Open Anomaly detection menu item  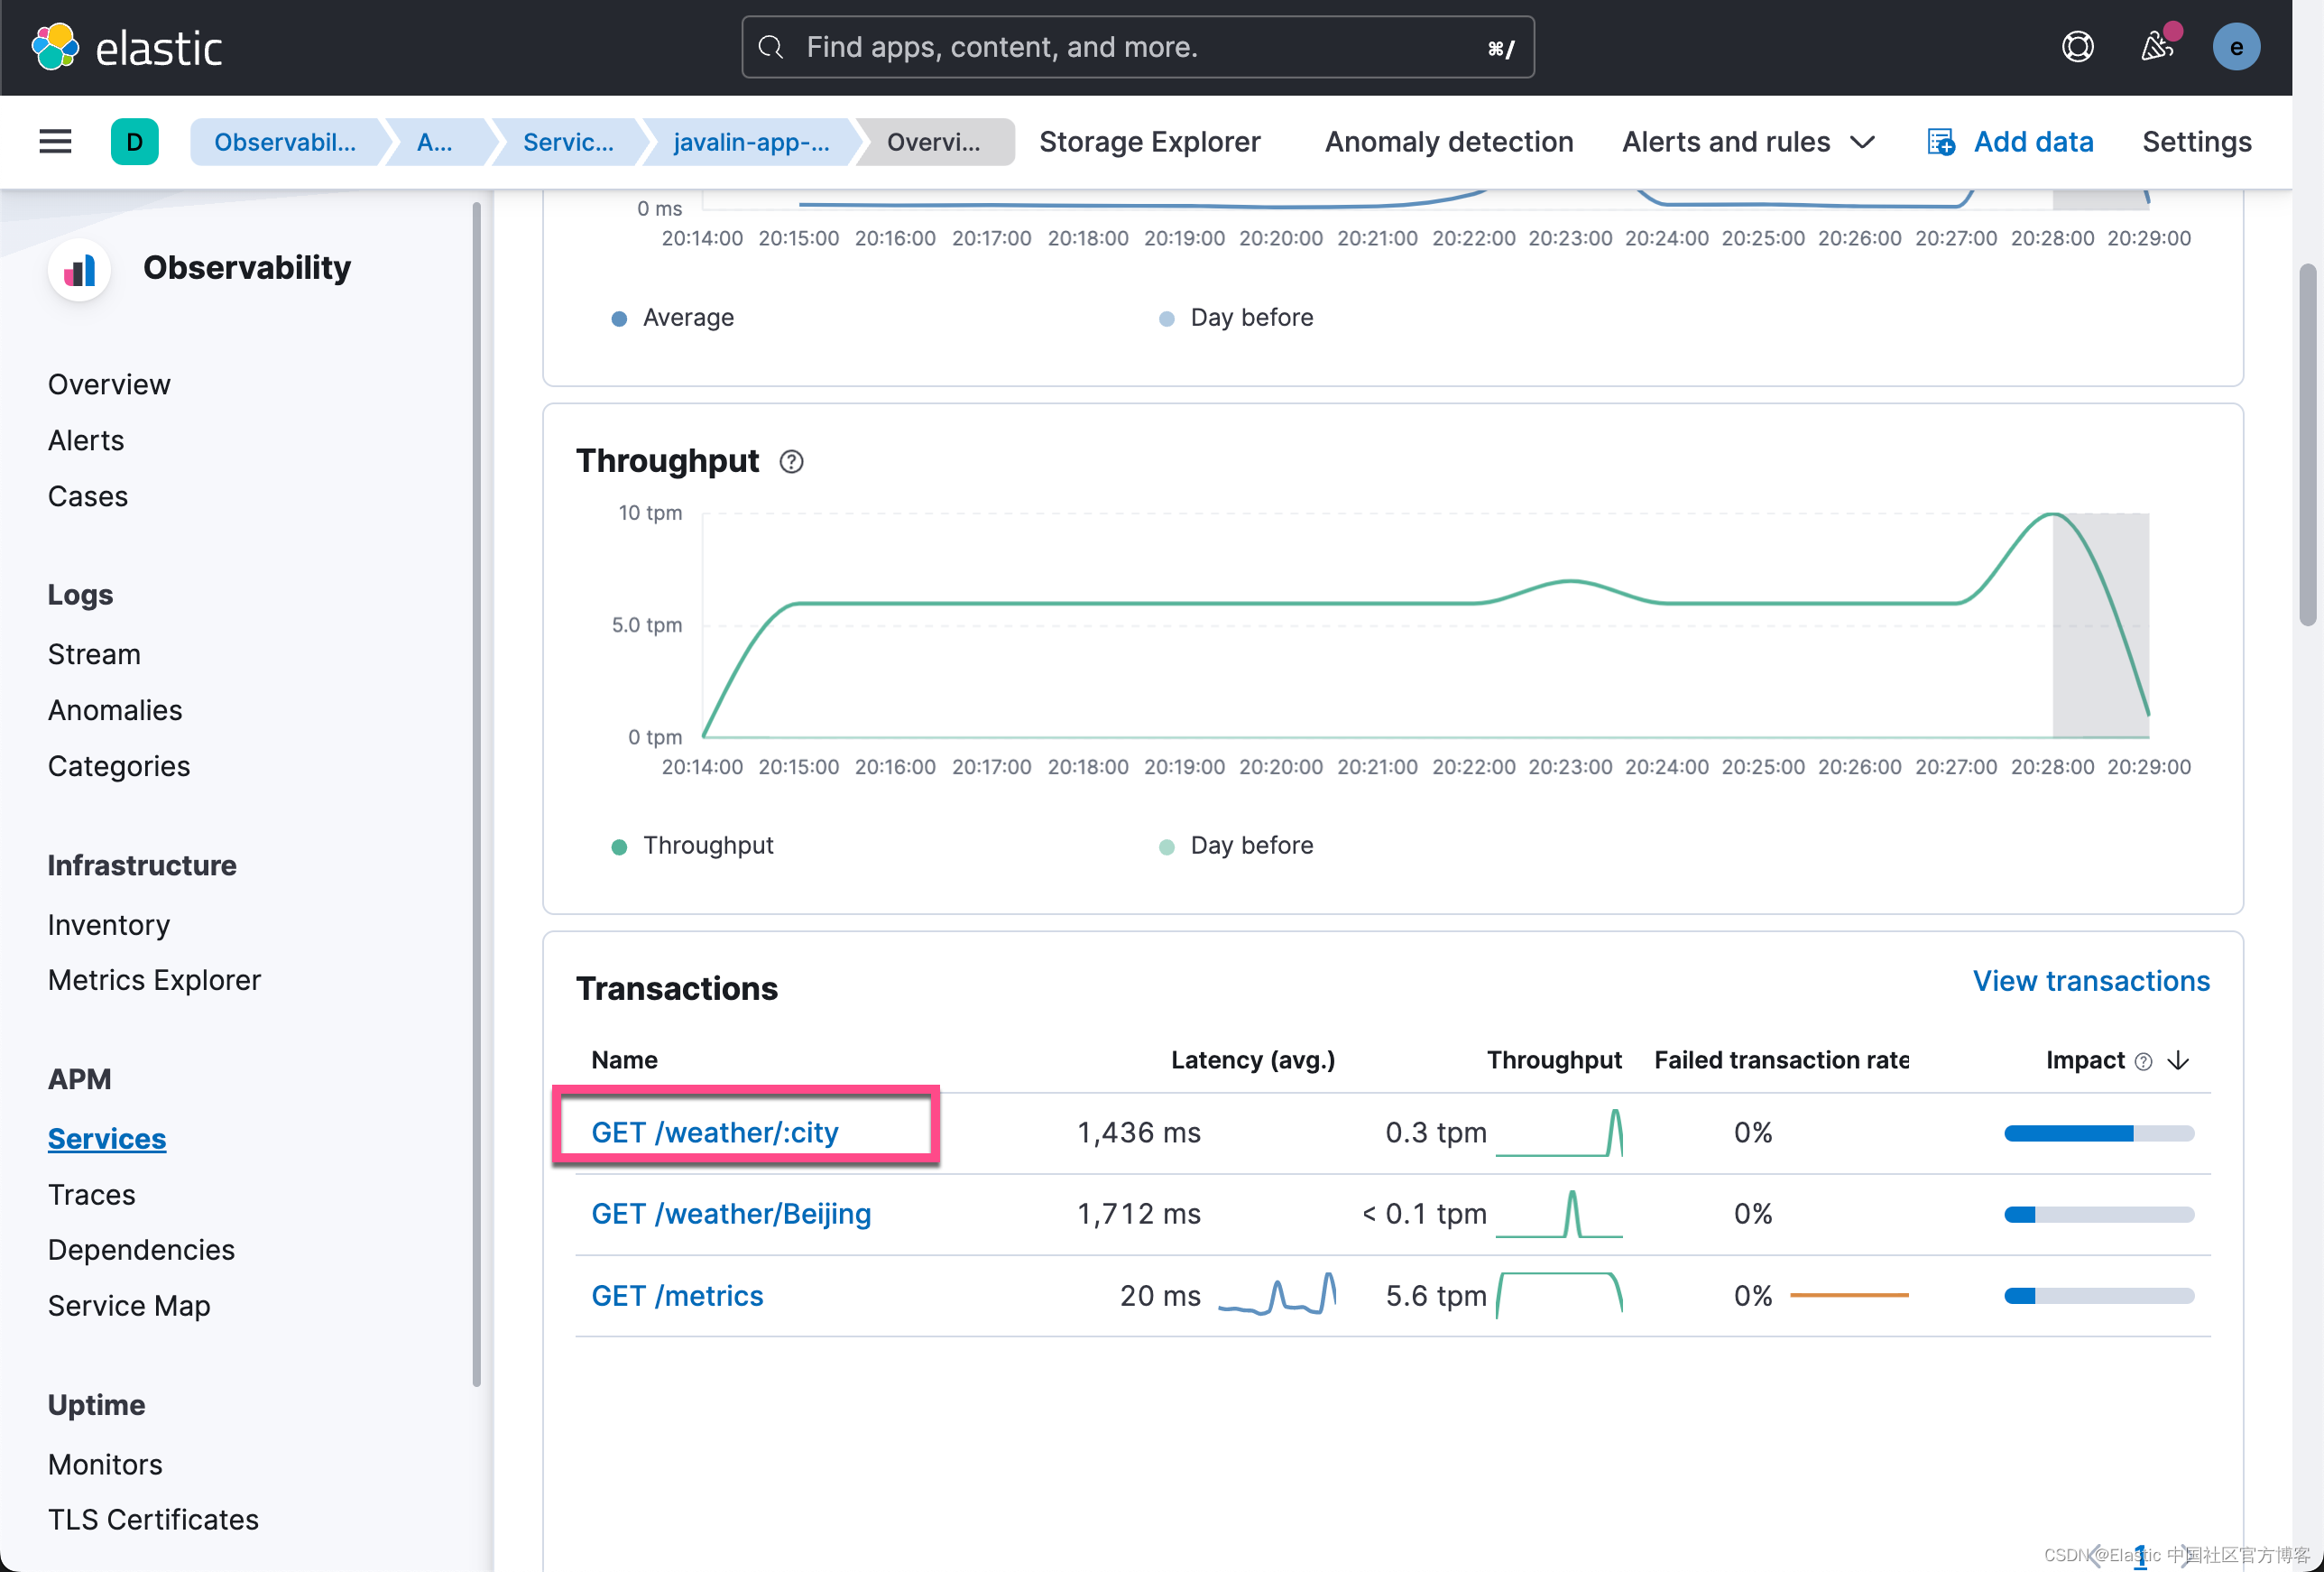(1449, 142)
